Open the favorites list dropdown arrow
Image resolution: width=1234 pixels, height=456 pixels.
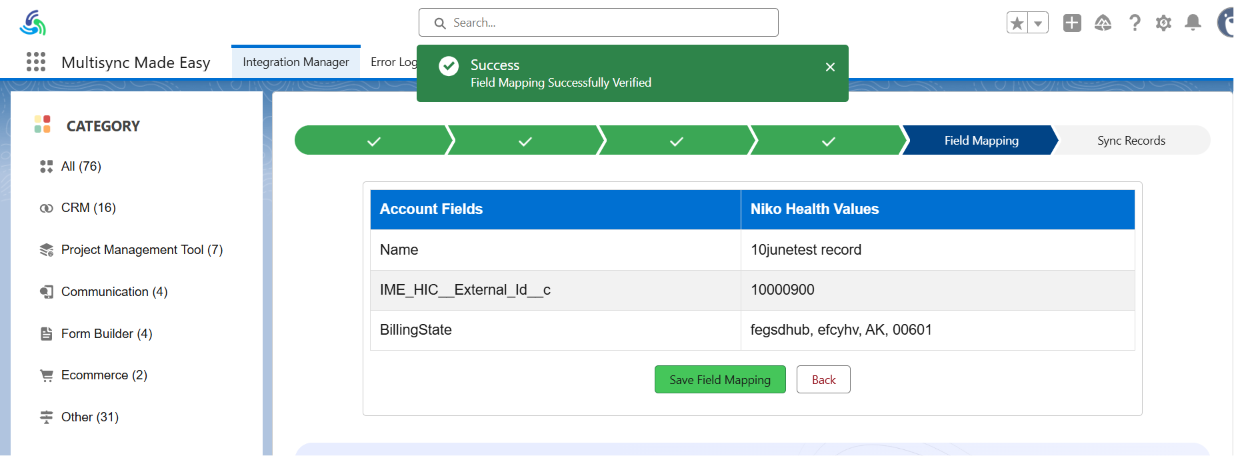[x=1038, y=23]
